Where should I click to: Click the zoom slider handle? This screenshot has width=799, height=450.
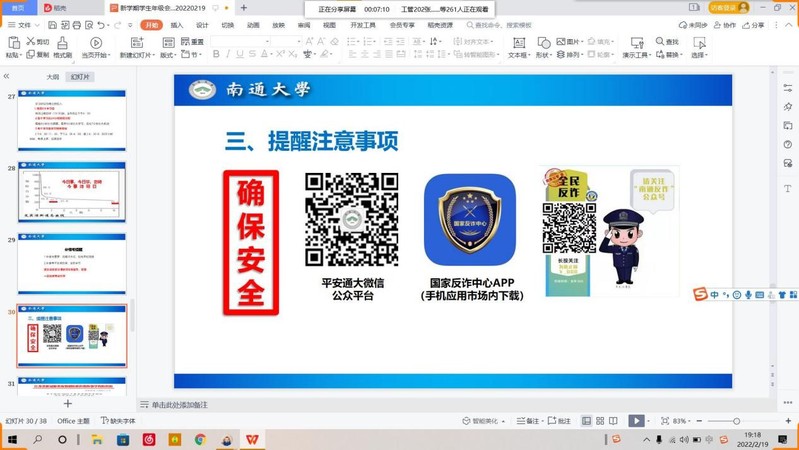736,421
